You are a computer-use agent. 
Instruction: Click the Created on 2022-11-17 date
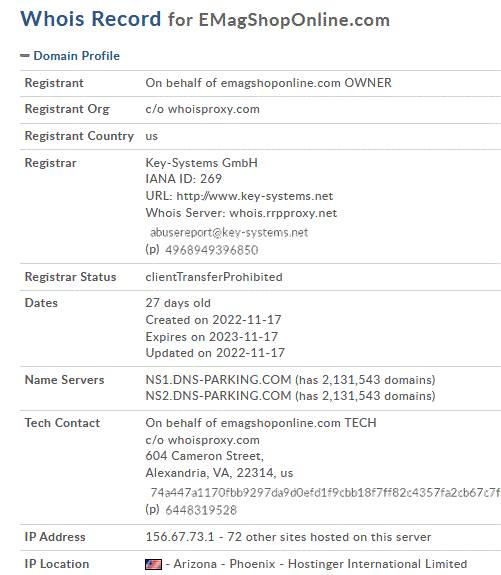213,320
